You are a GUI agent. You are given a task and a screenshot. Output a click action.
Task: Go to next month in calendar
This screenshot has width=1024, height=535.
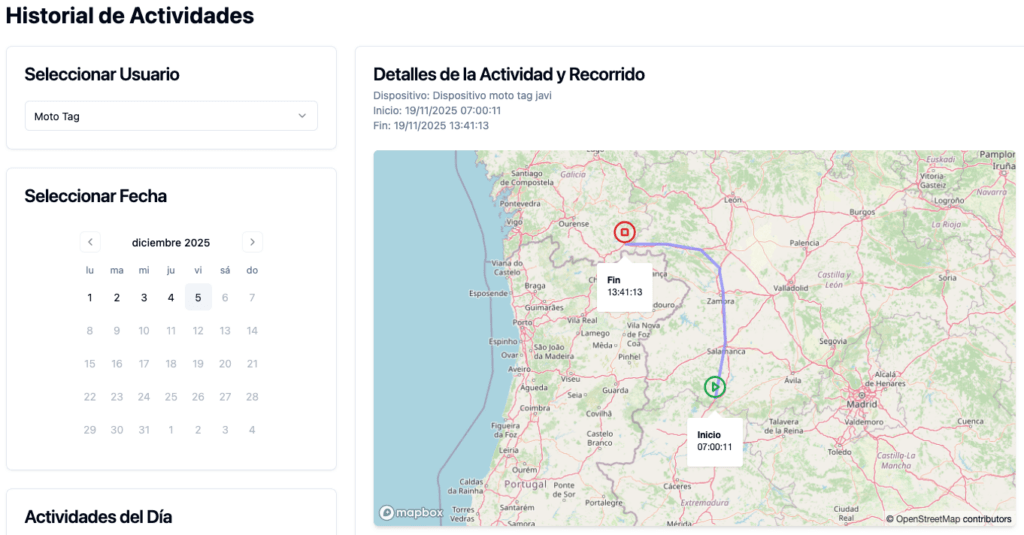pos(252,242)
